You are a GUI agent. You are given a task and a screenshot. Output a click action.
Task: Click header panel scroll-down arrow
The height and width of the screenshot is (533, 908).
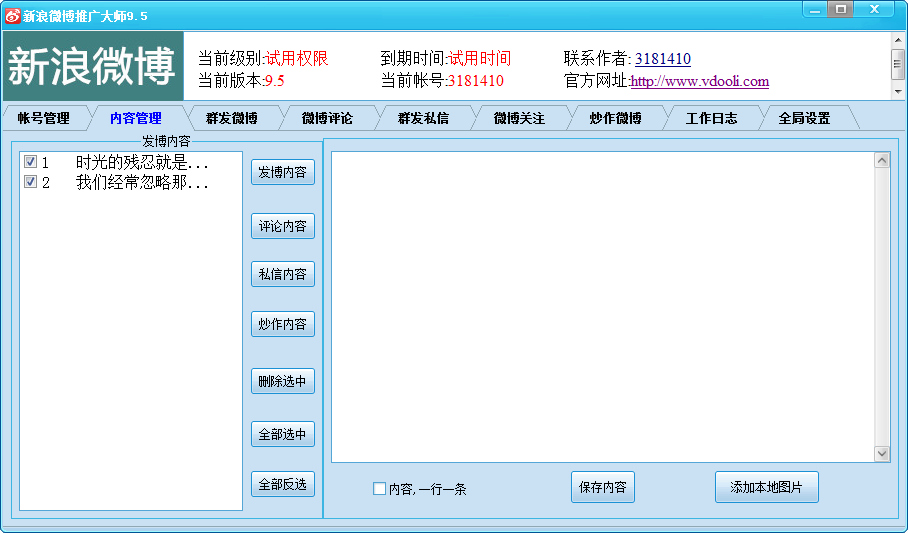click(898, 92)
